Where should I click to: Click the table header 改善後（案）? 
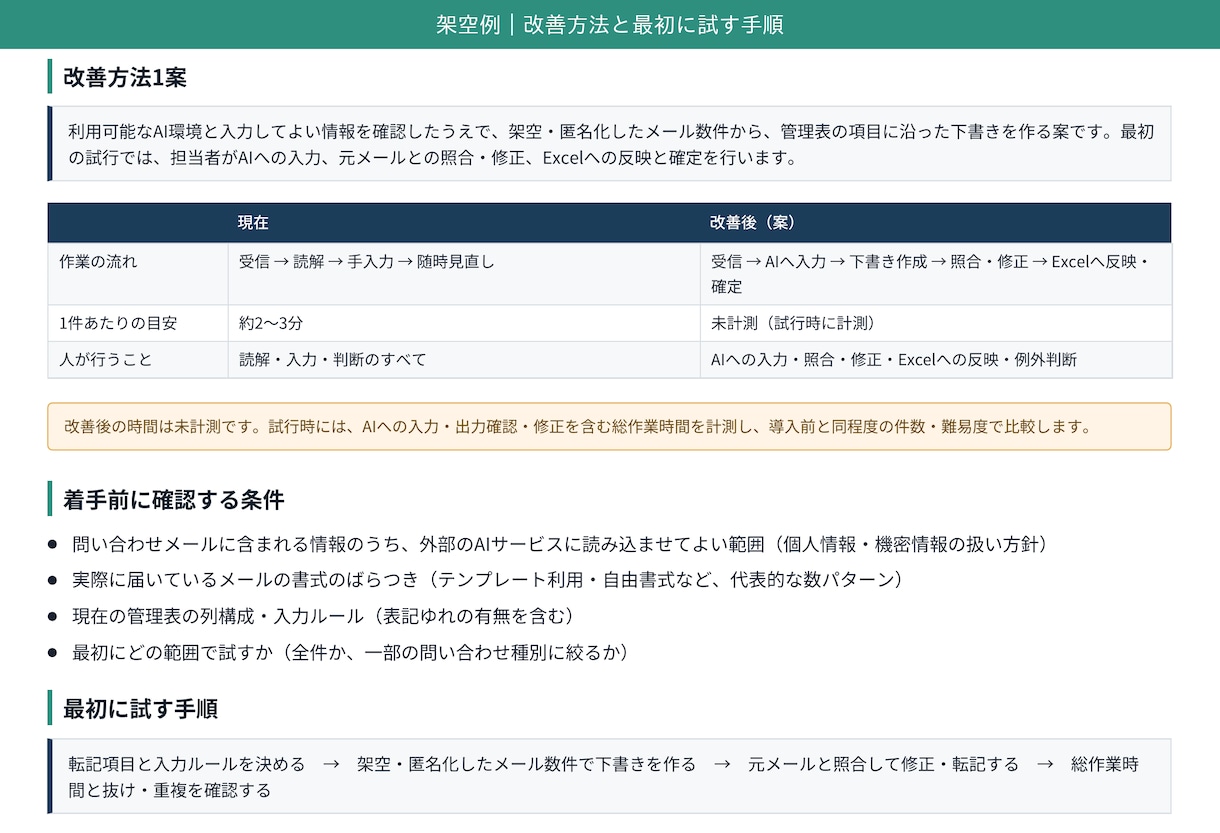click(x=935, y=223)
